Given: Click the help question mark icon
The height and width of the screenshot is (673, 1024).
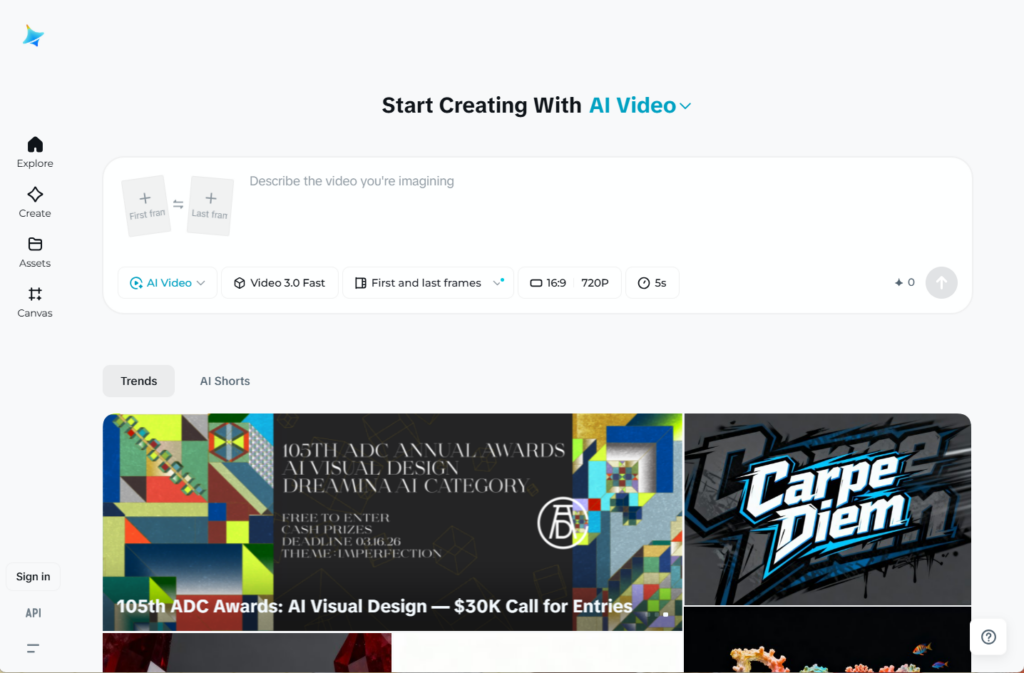Looking at the screenshot, I should point(988,637).
